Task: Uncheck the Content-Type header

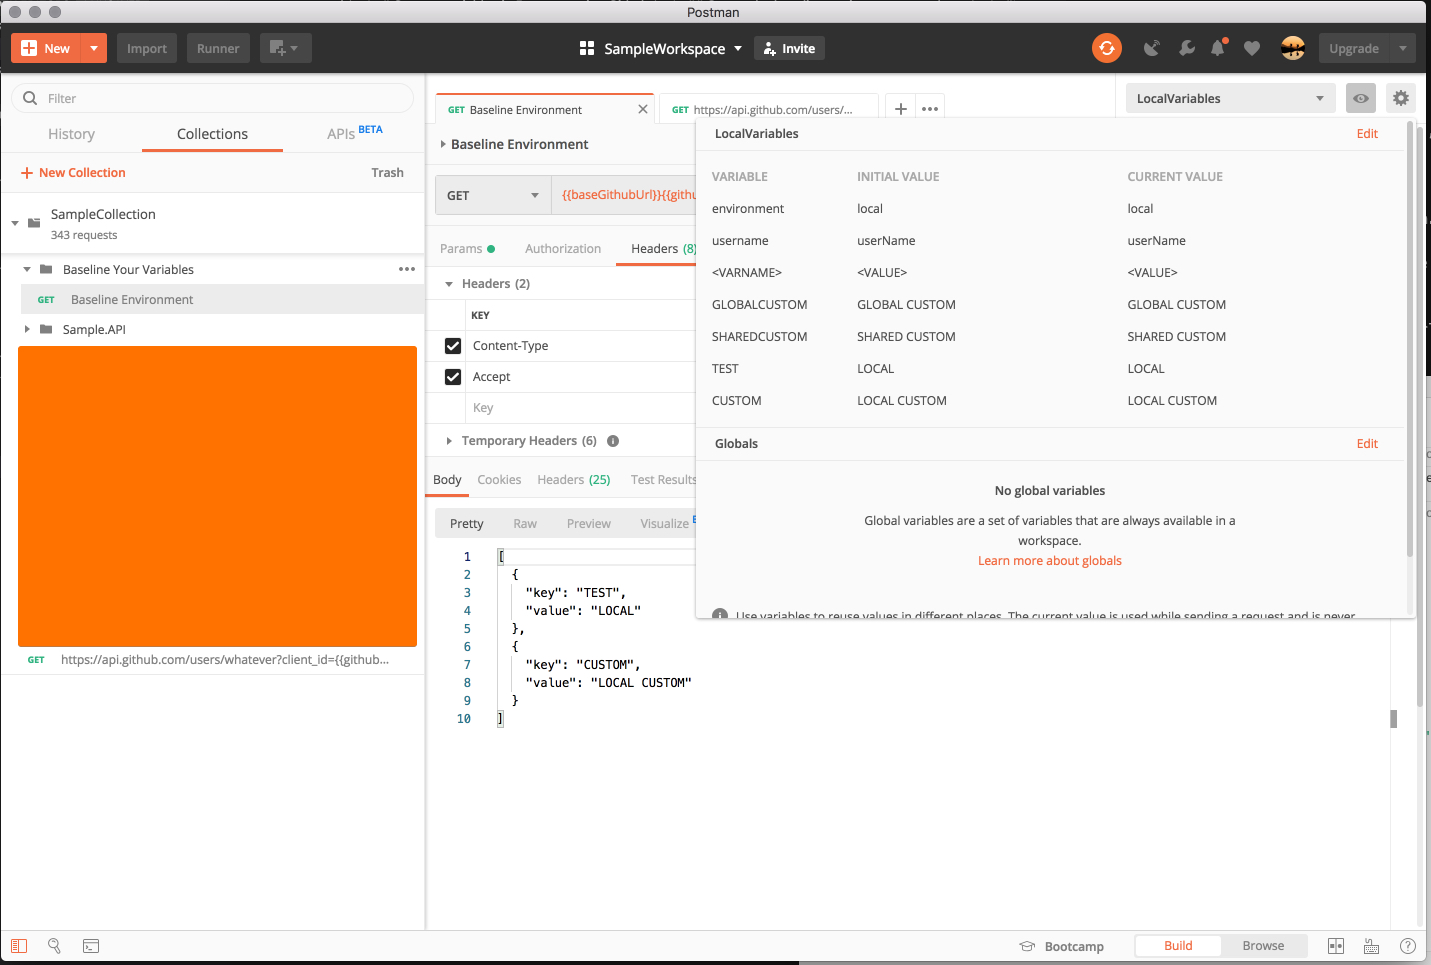Action: [x=453, y=346]
